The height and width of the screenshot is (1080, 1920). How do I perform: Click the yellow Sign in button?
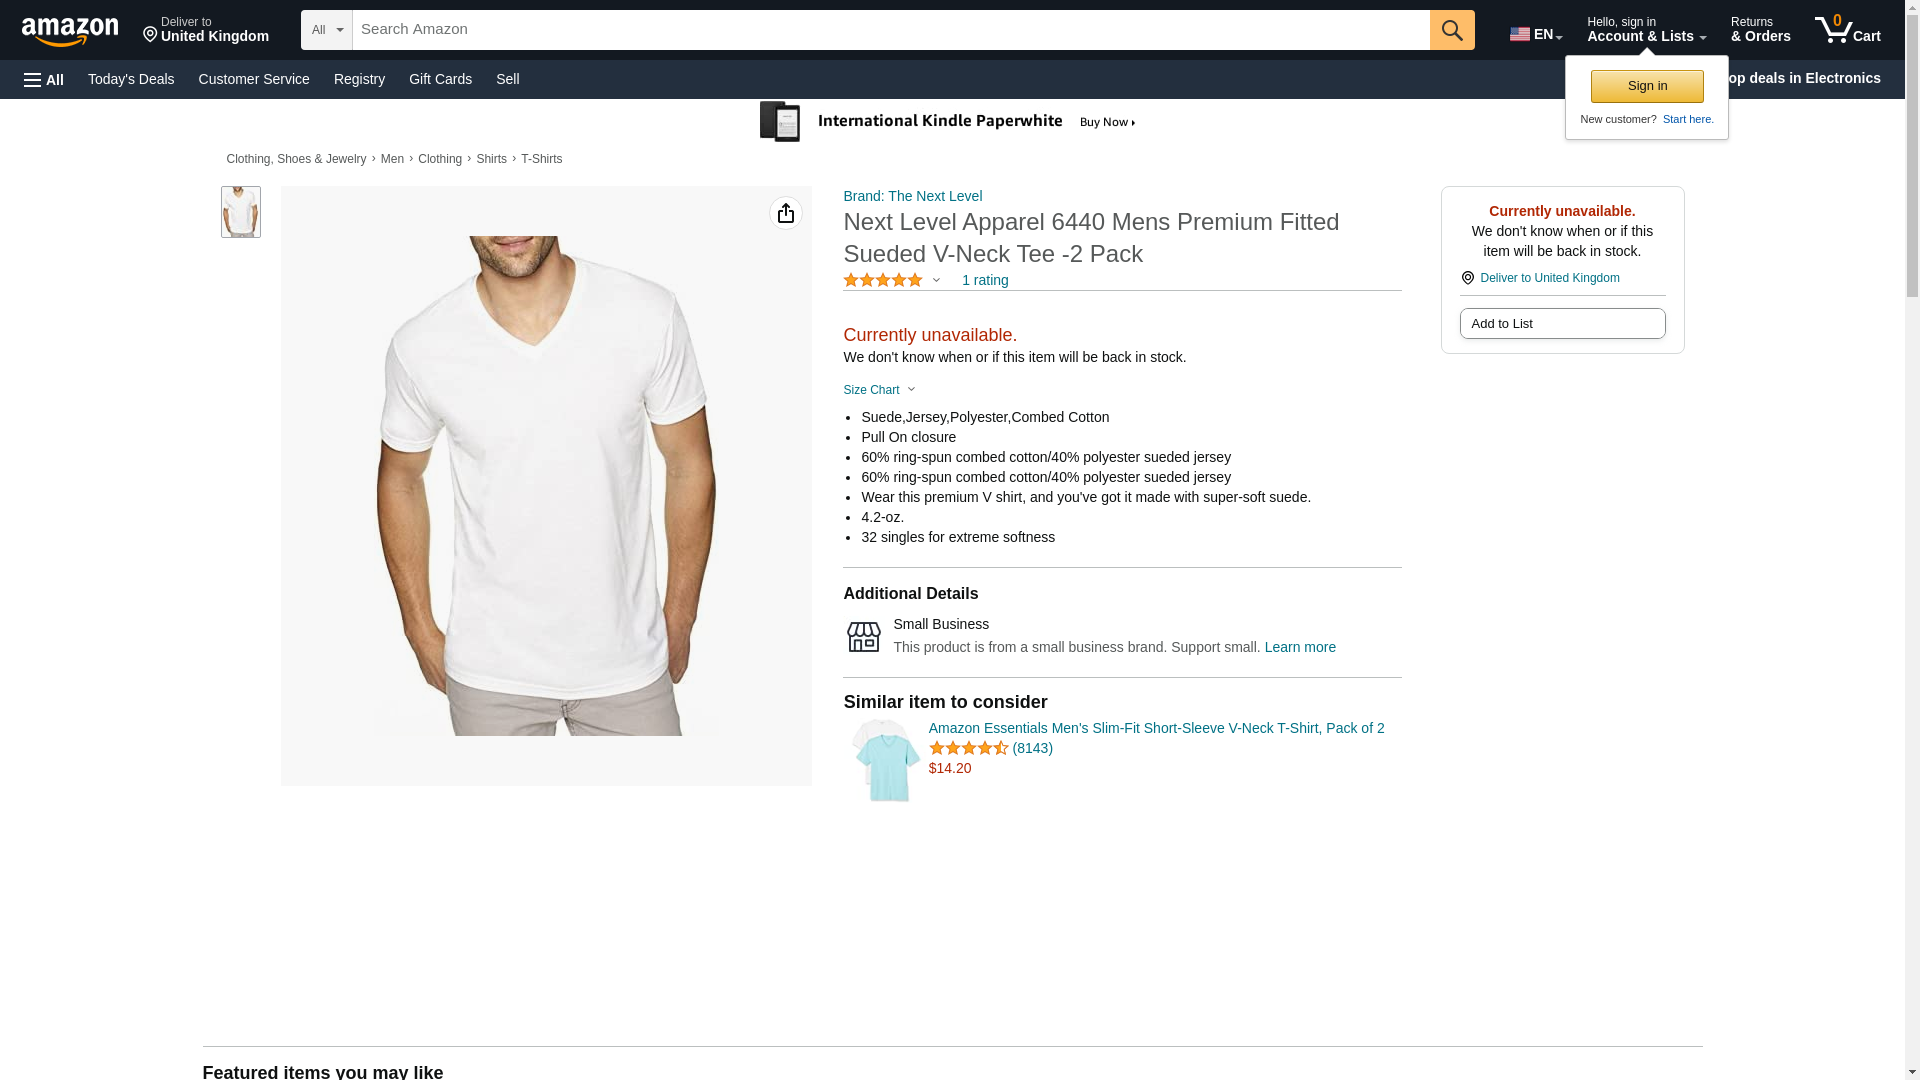point(1646,86)
